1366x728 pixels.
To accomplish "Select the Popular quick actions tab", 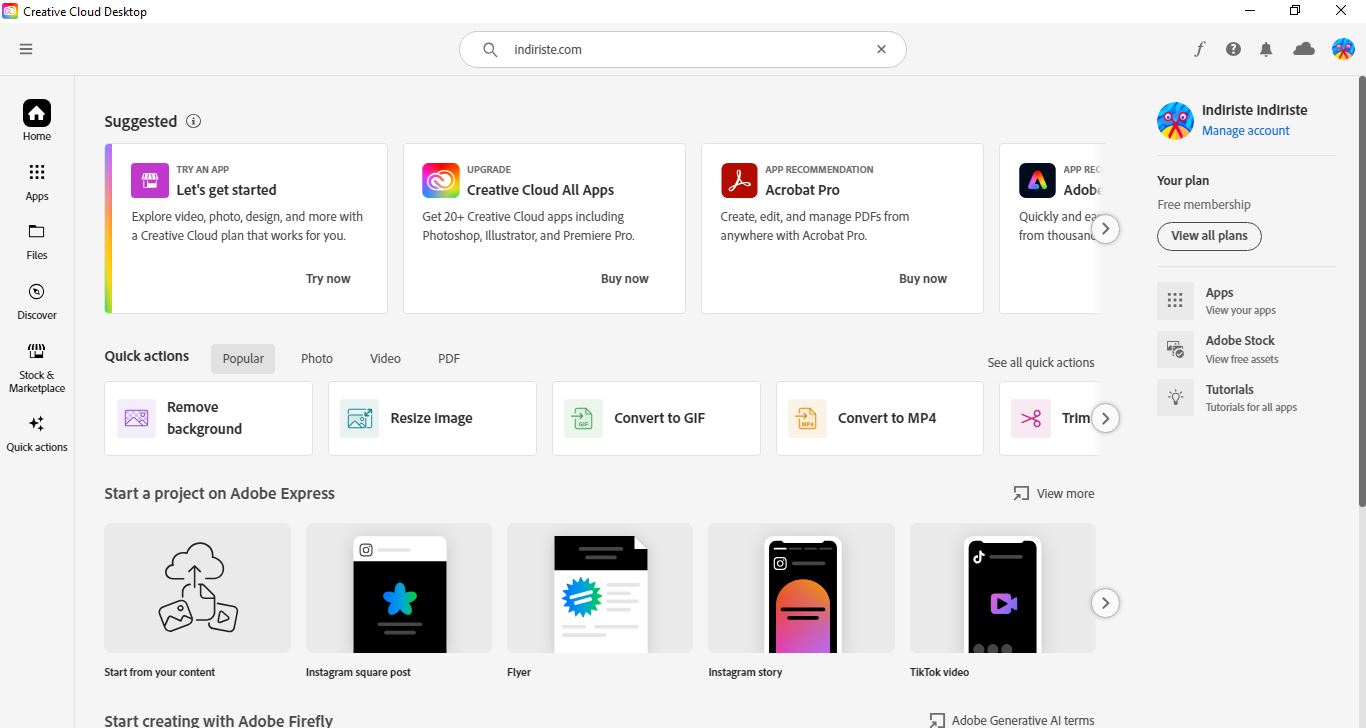I will tap(243, 358).
